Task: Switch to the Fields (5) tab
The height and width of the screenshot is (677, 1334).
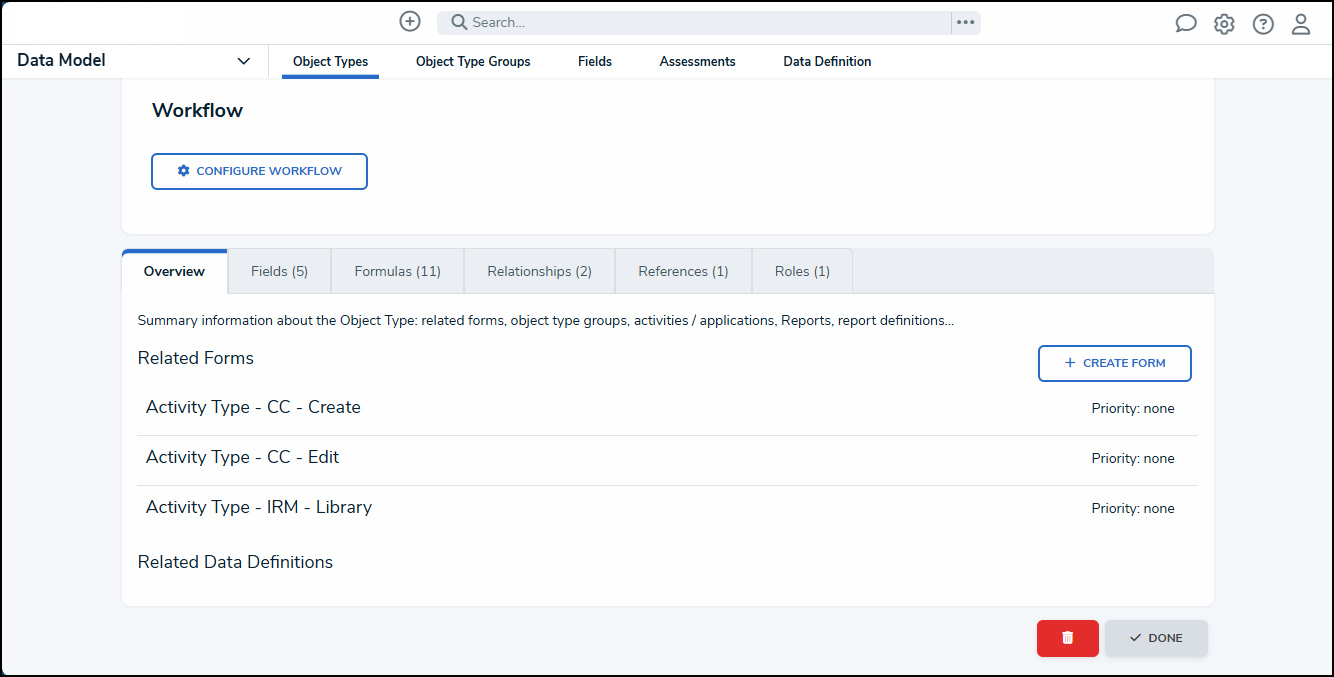Action: tap(278, 271)
